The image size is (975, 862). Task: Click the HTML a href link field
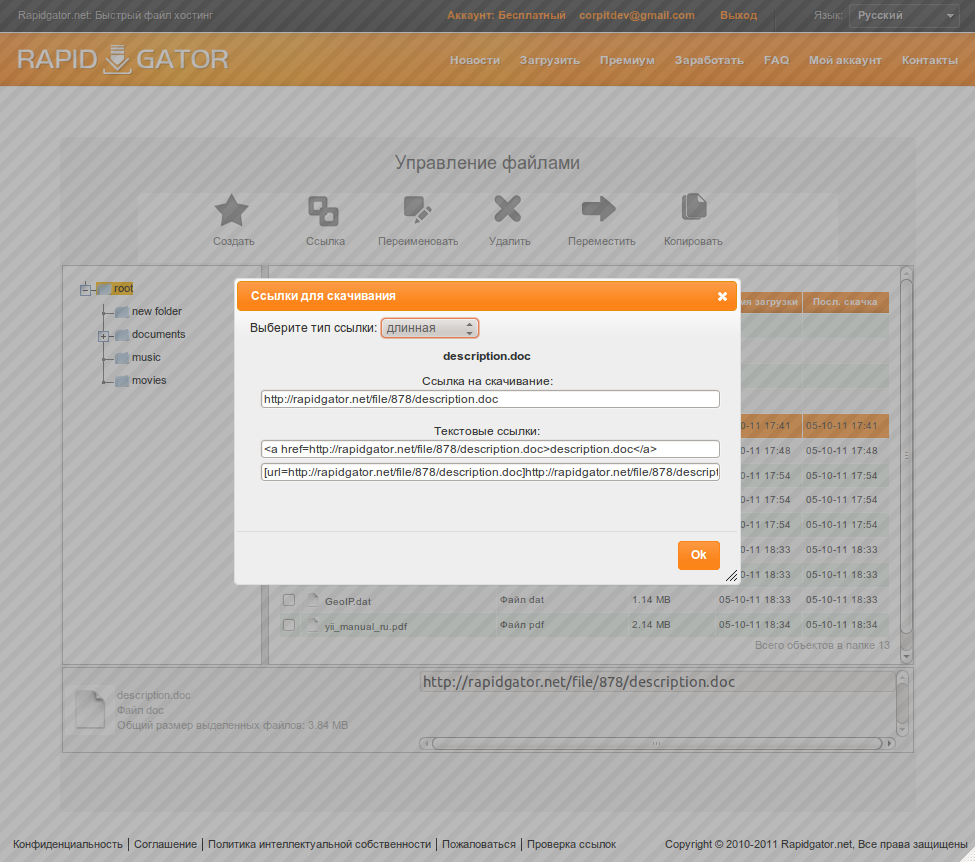tap(490, 449)
